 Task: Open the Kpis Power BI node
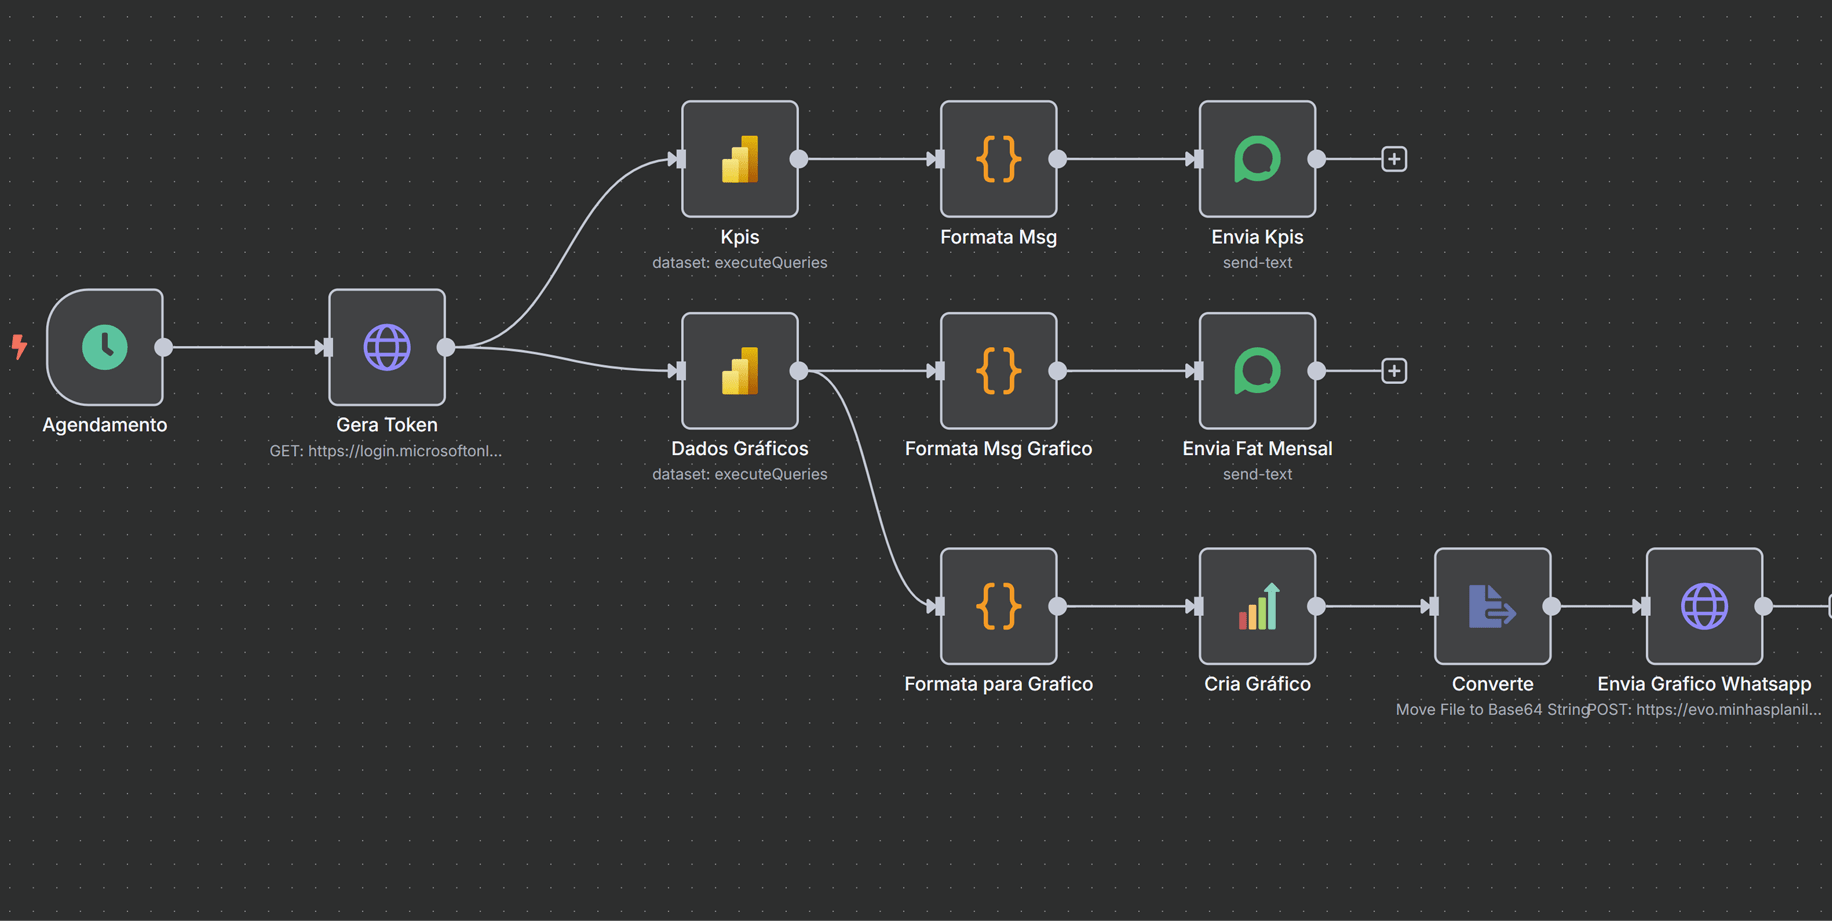740,159
